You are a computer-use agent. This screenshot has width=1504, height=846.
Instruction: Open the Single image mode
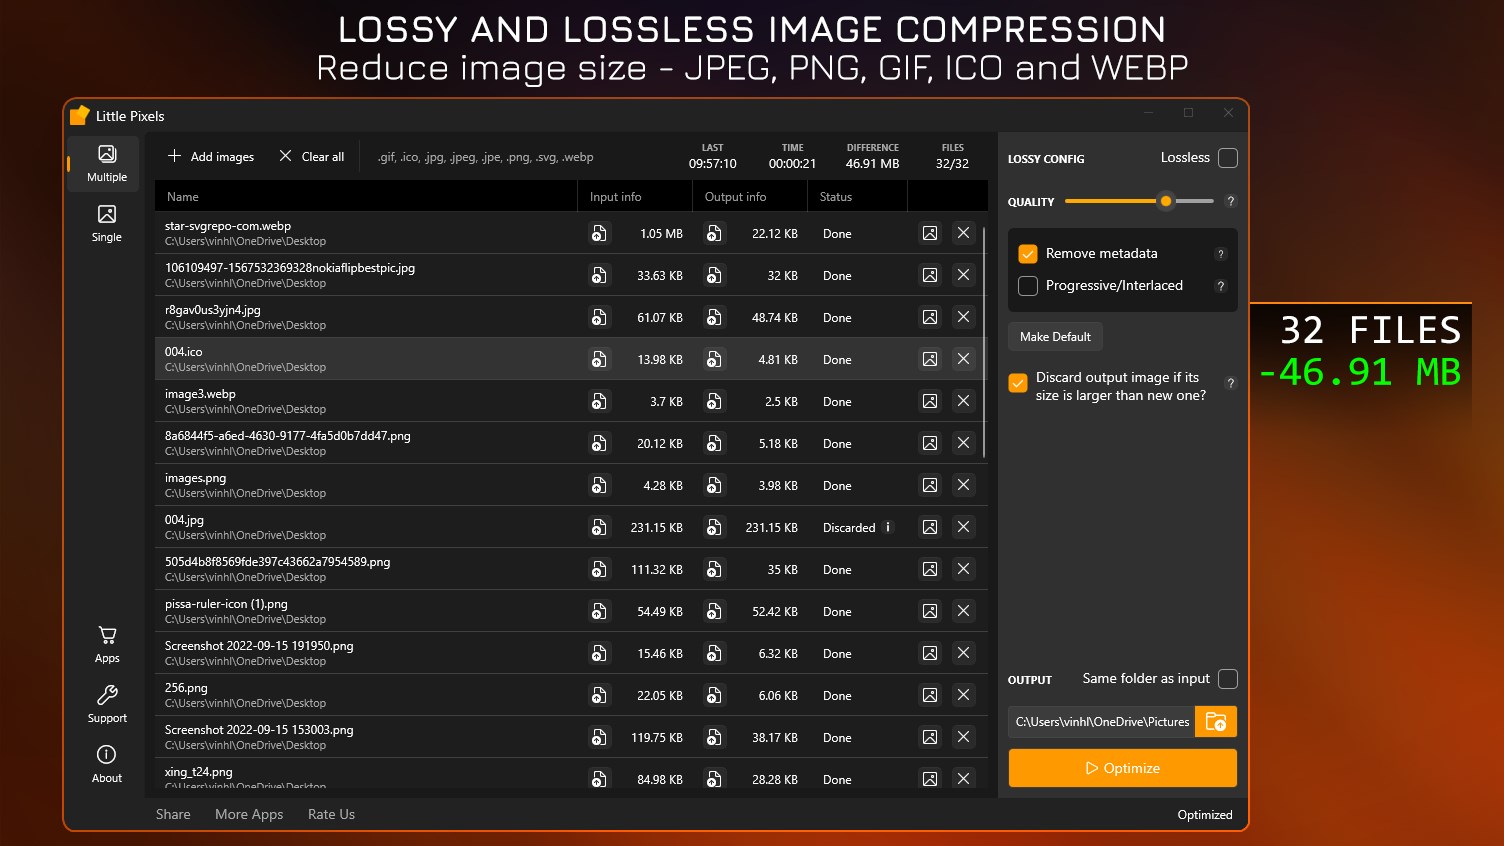tap(106, 223)
